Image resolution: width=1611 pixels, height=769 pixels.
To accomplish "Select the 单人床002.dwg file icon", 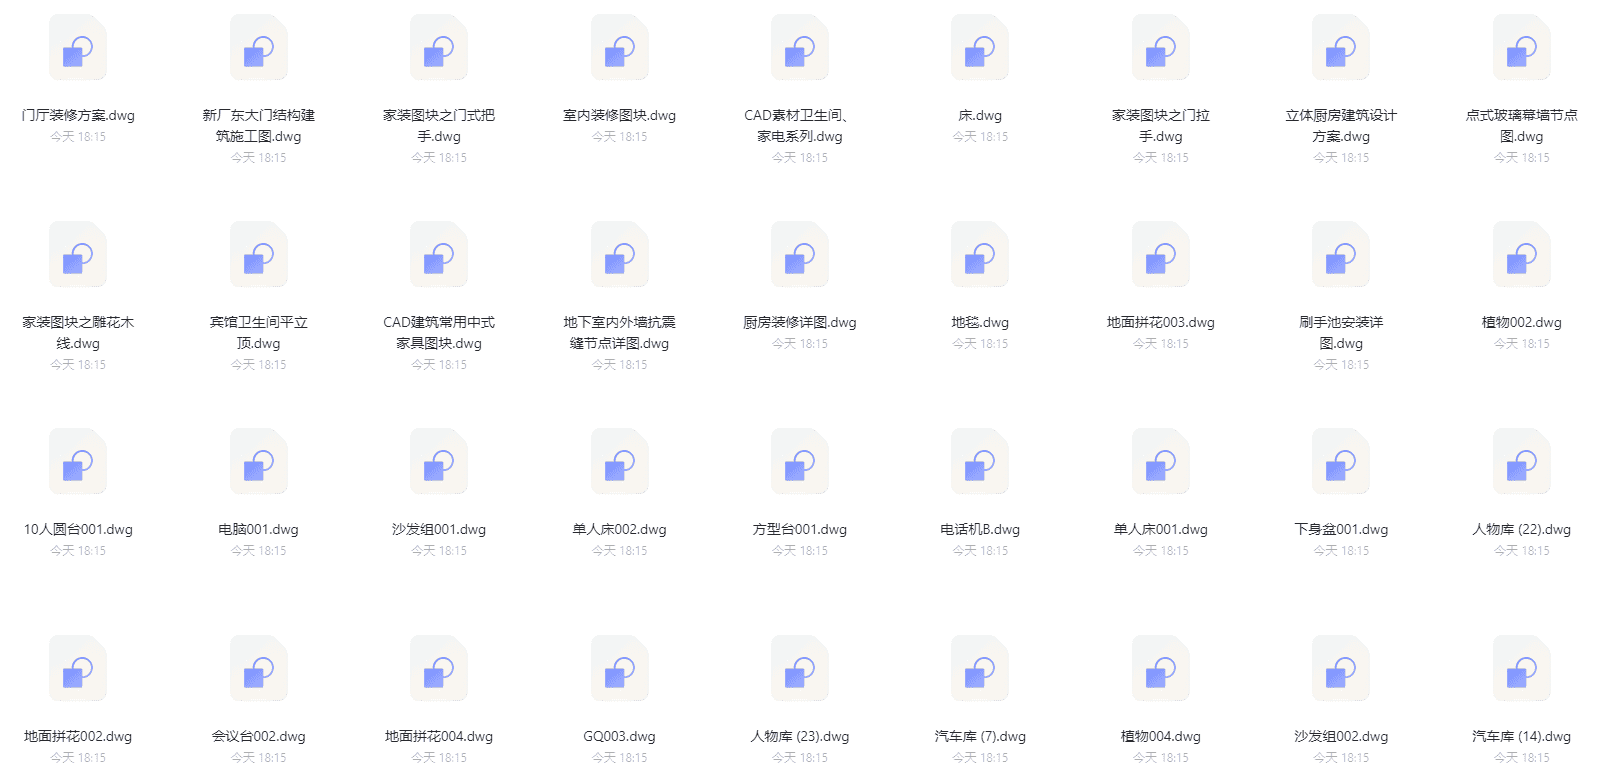I will 620,462.
